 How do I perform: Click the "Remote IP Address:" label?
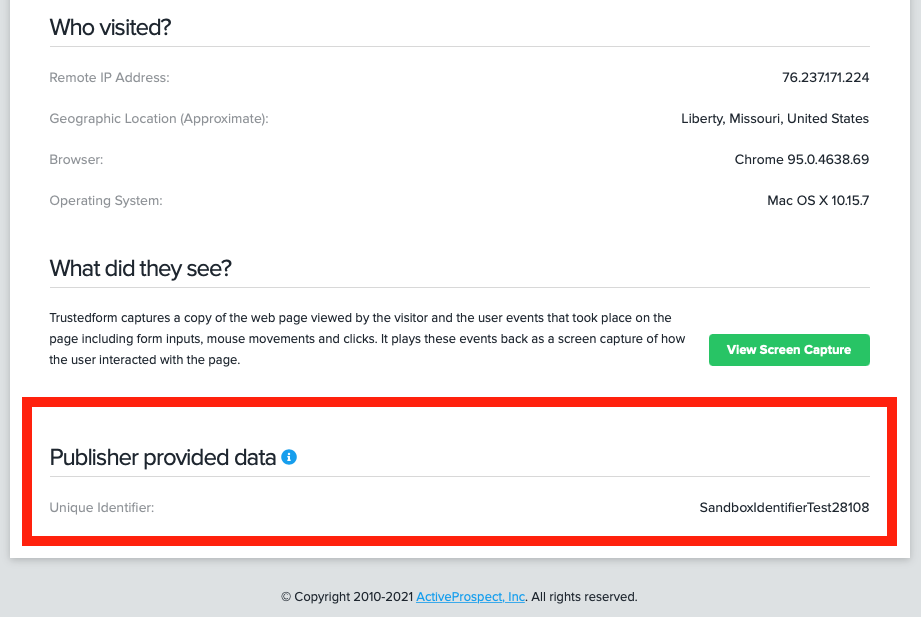110,77
